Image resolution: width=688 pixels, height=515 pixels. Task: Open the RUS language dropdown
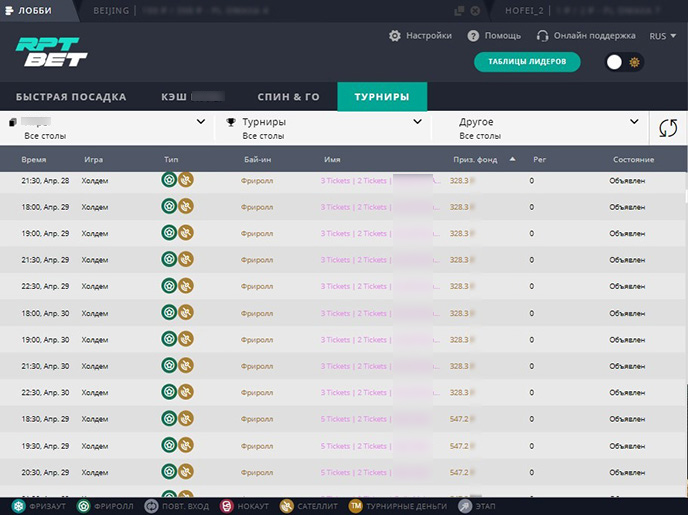tap(662, 36)
